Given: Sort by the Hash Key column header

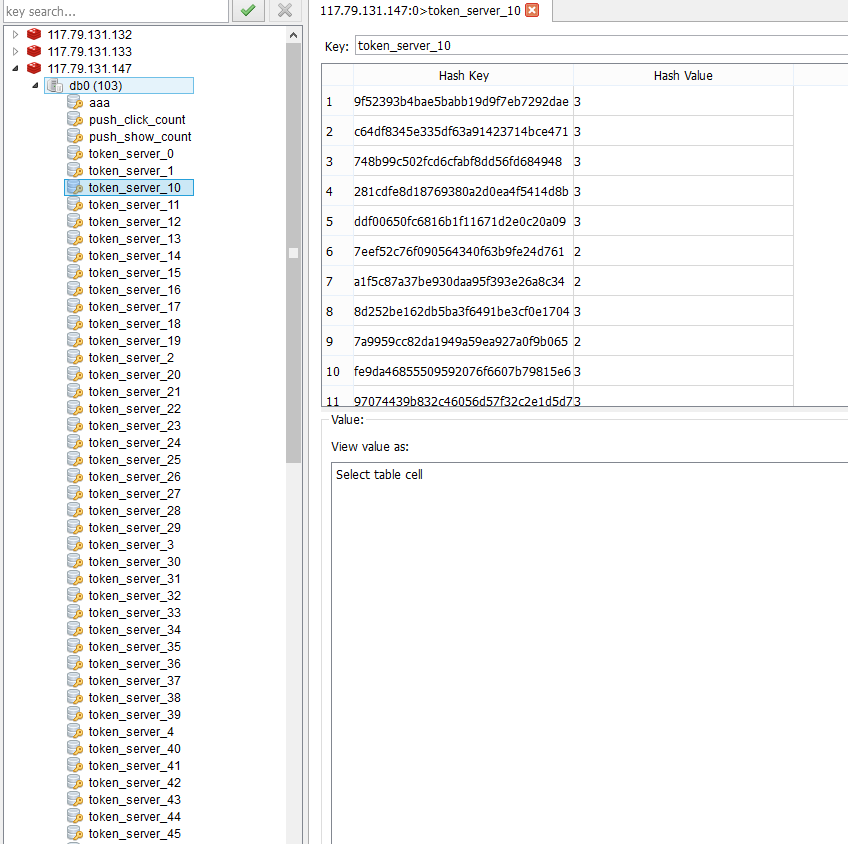Looking at the screenshot, I should (463, 76).
